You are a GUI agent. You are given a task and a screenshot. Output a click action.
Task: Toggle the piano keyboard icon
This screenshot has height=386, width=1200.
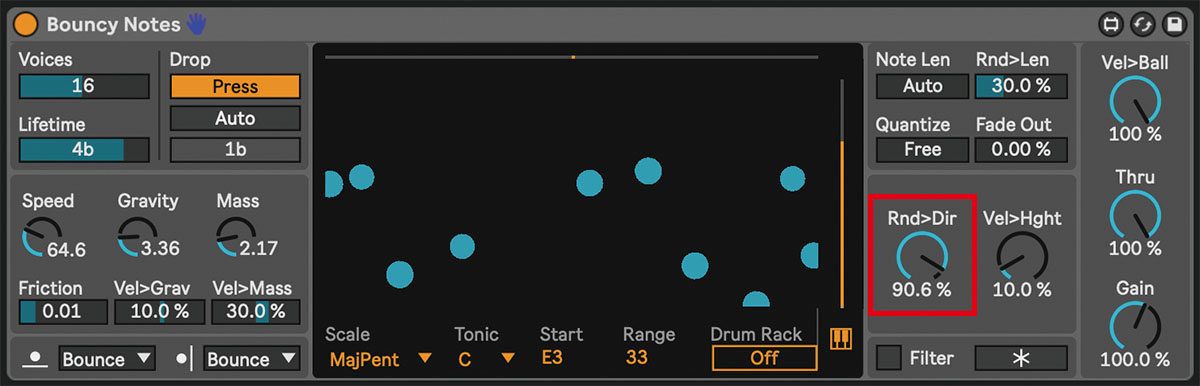point(840,338)
